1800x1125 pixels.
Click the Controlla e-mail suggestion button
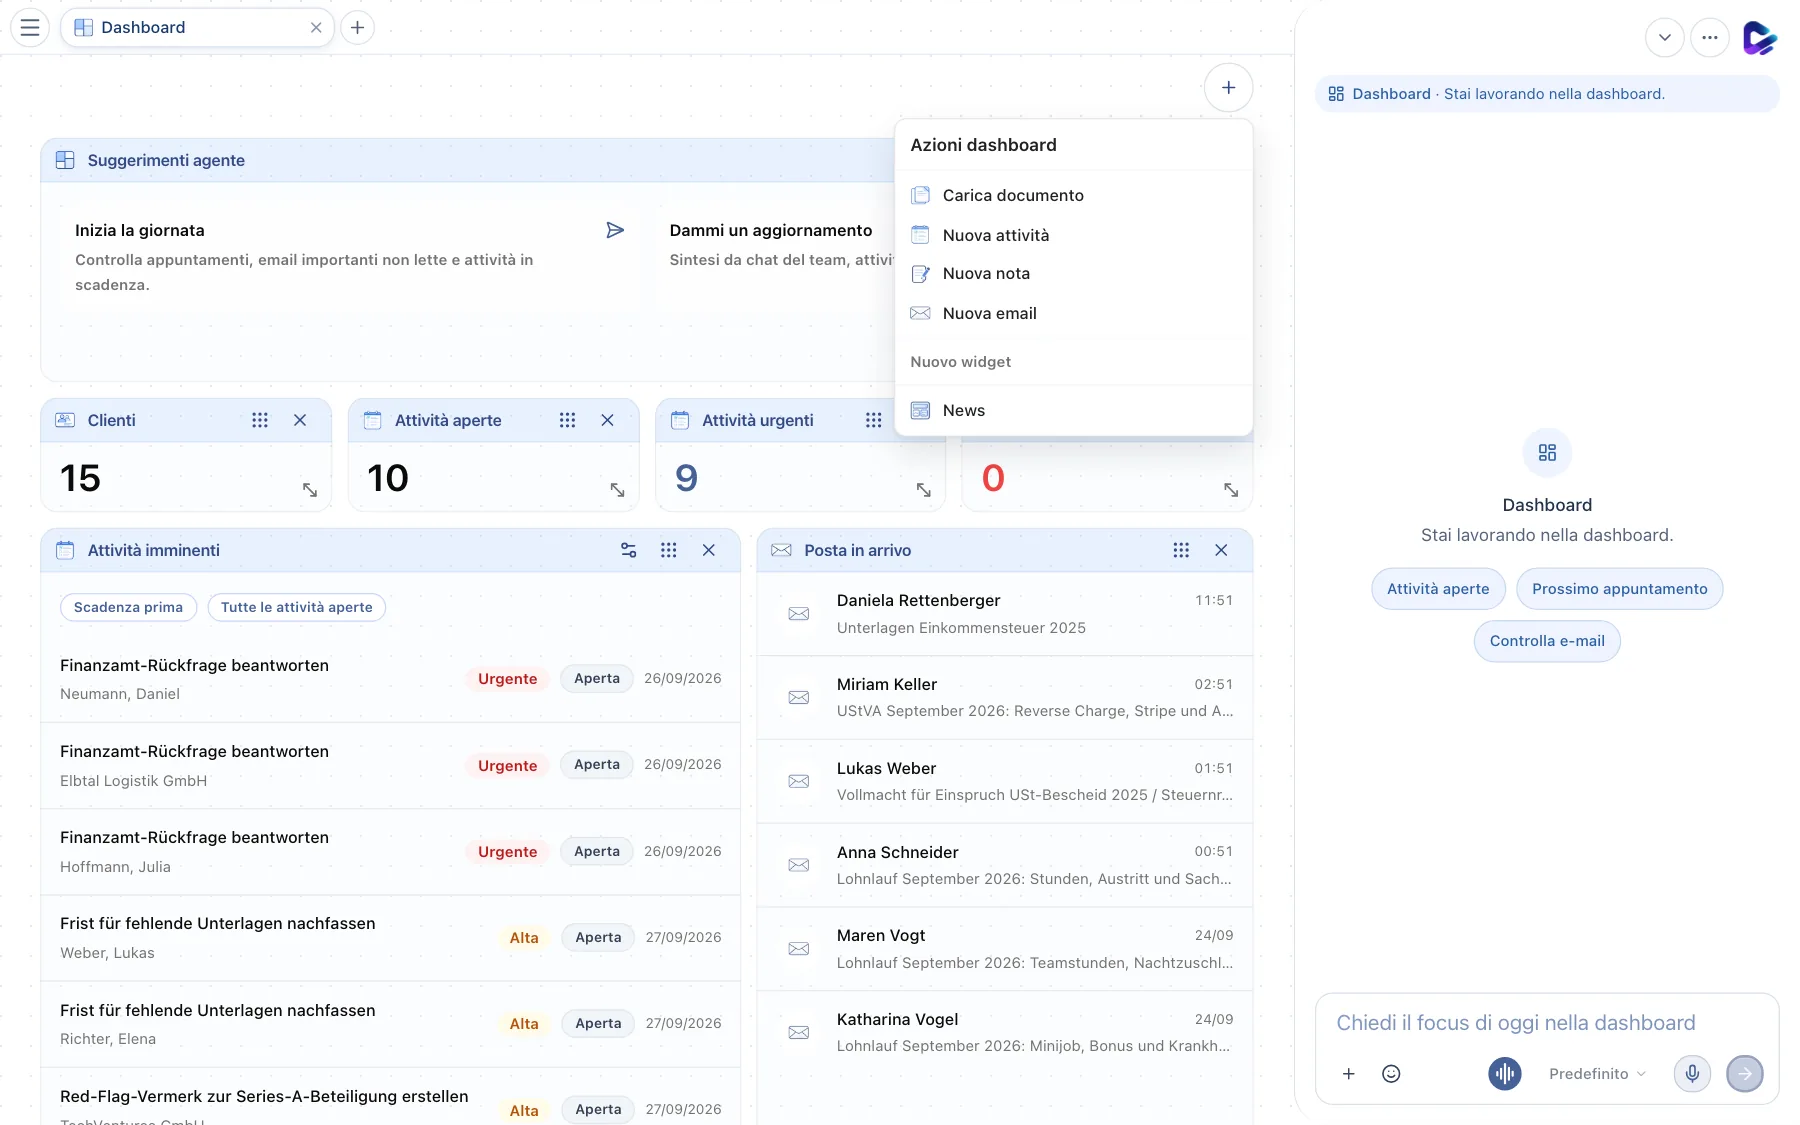pyautogui.click(x=1547, y=641)
